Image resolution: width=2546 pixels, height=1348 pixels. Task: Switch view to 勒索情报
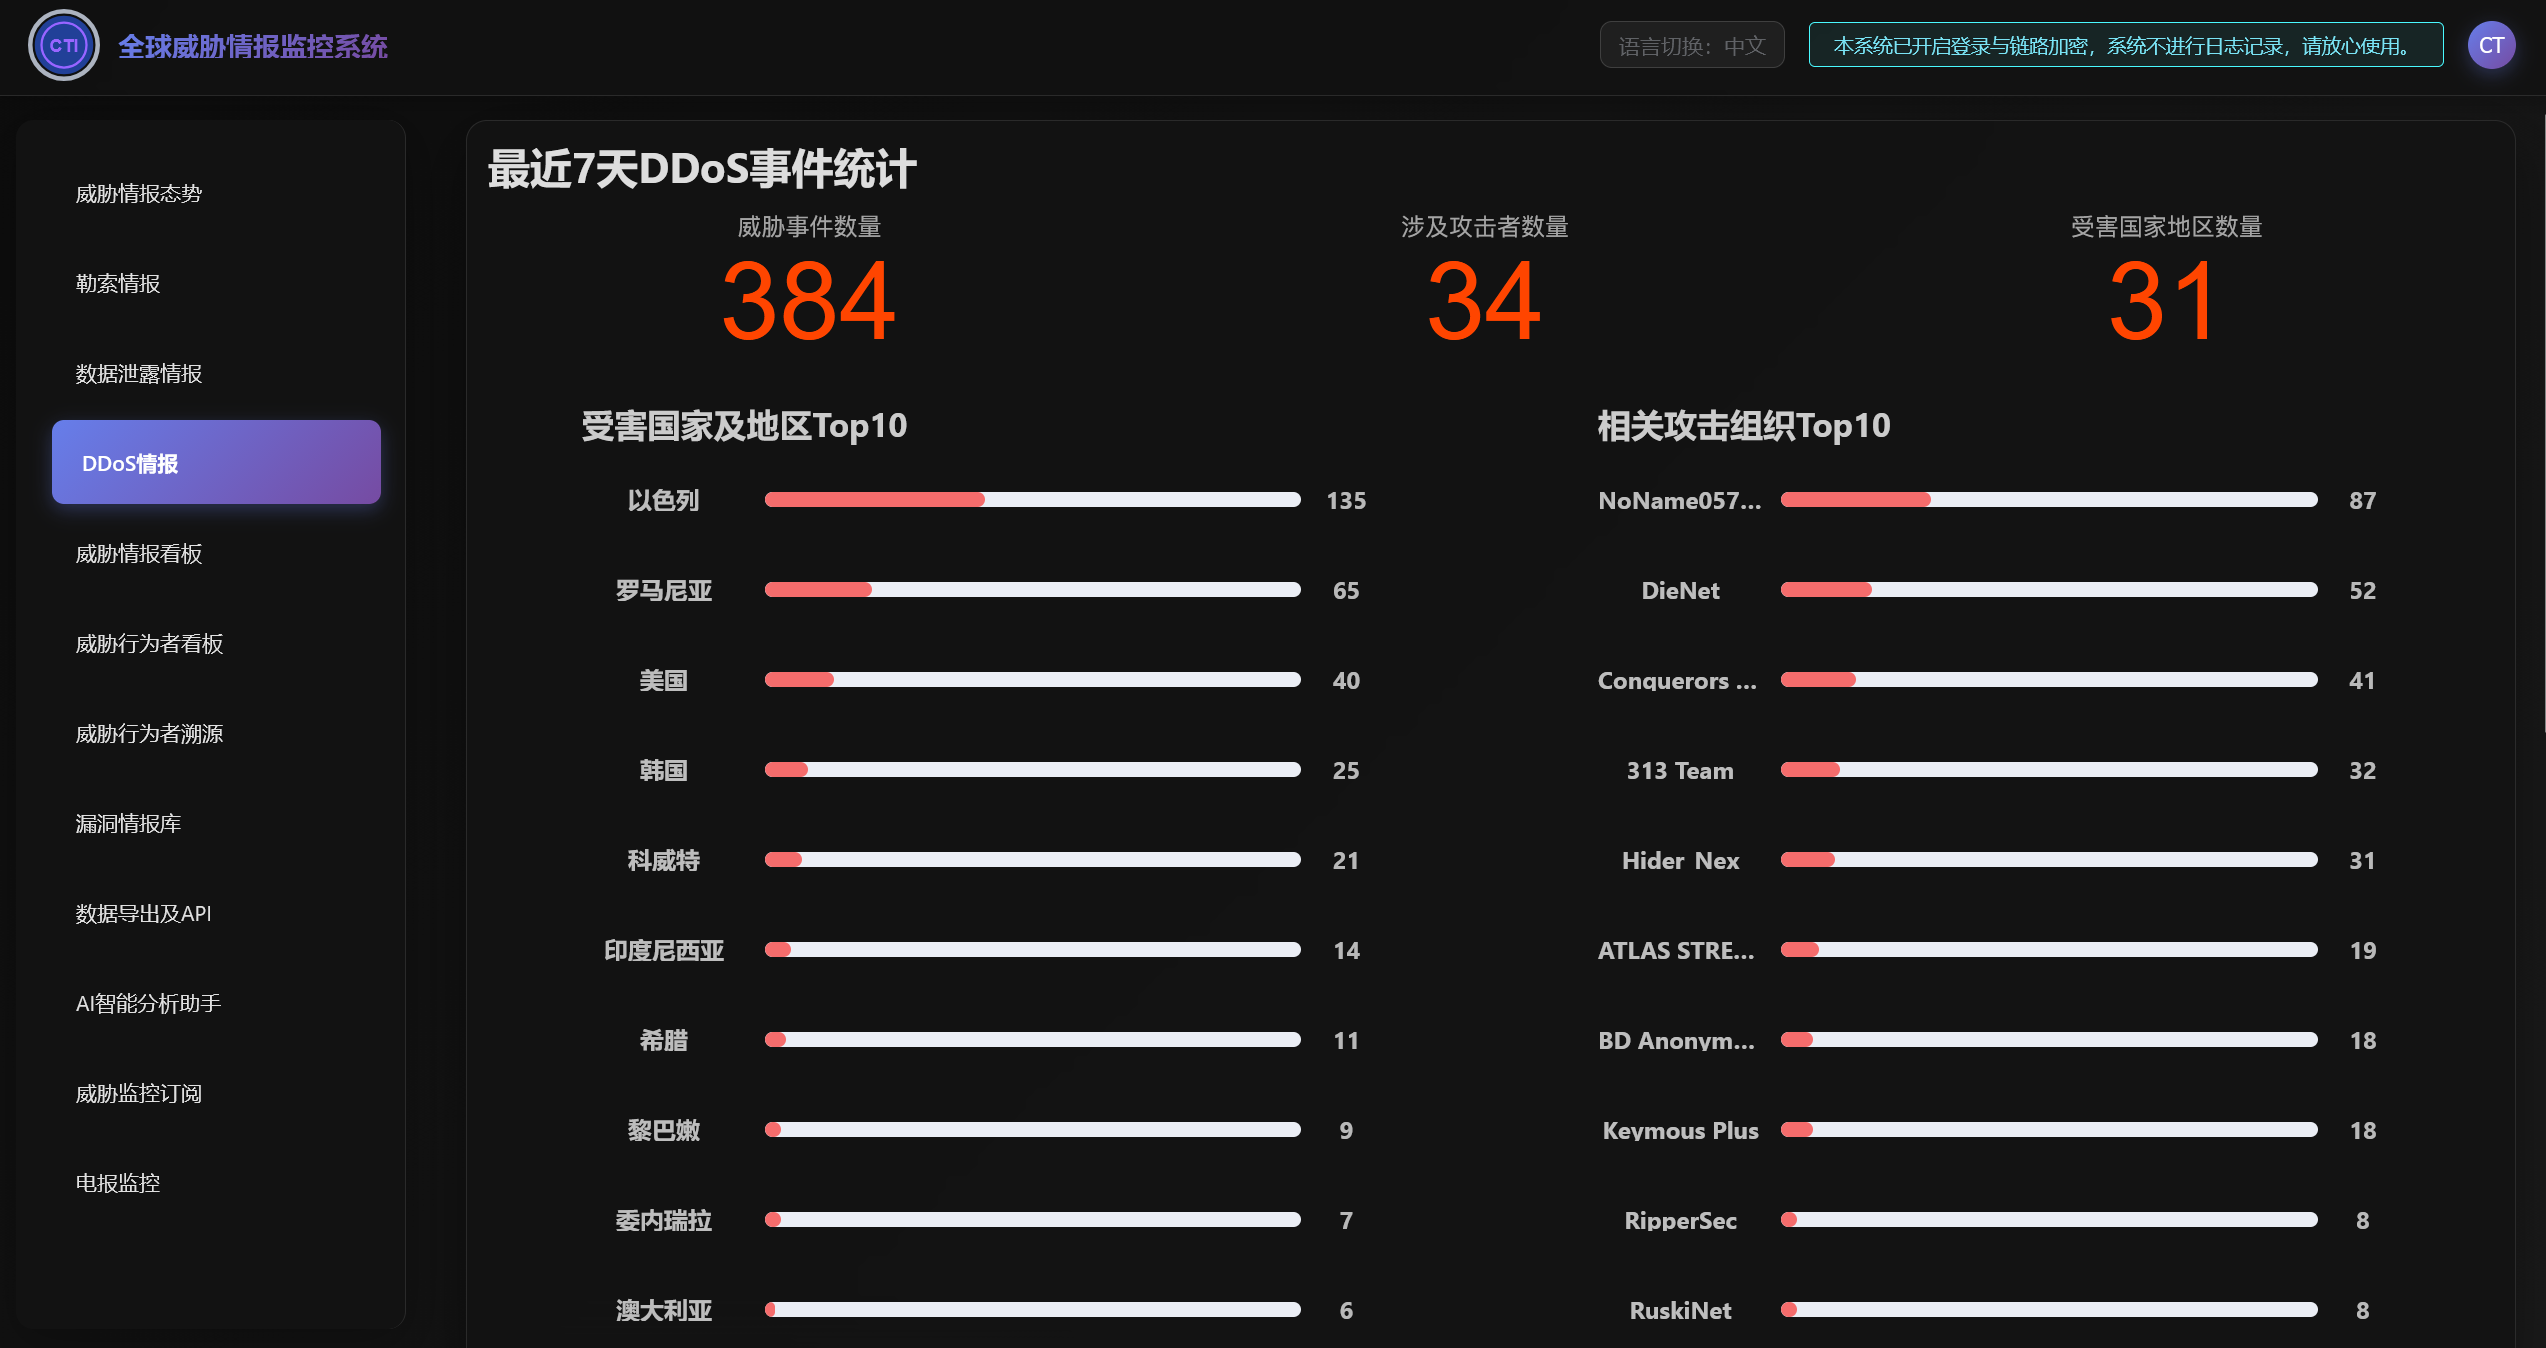pos(118,284)
